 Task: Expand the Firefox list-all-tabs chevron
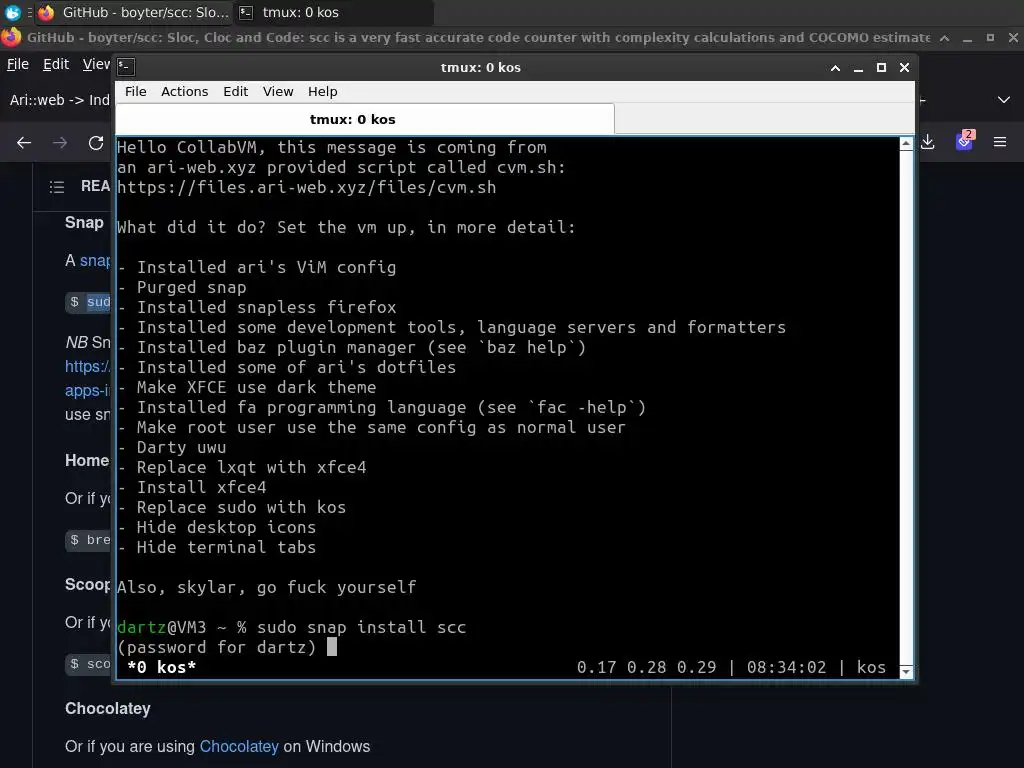click(x=1004, y=100)
